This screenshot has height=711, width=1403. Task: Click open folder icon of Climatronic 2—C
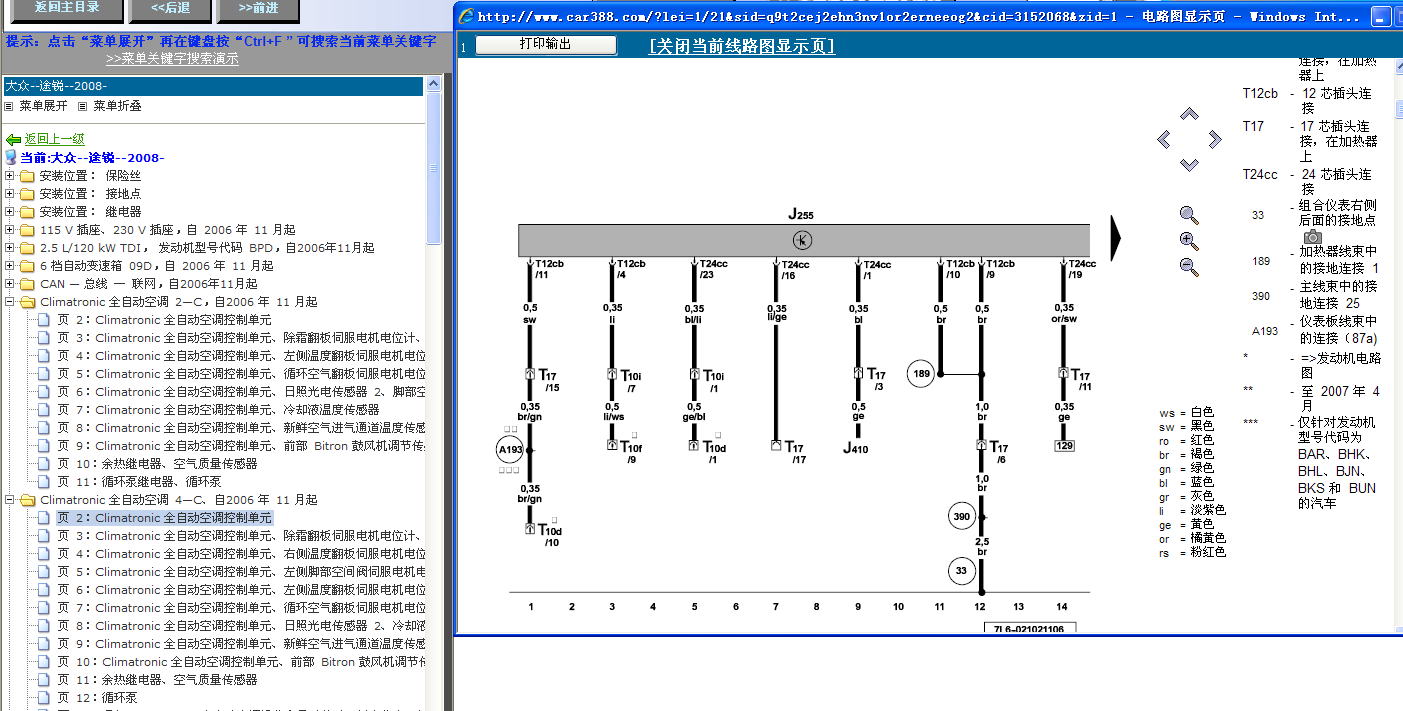tap(27, 302)
